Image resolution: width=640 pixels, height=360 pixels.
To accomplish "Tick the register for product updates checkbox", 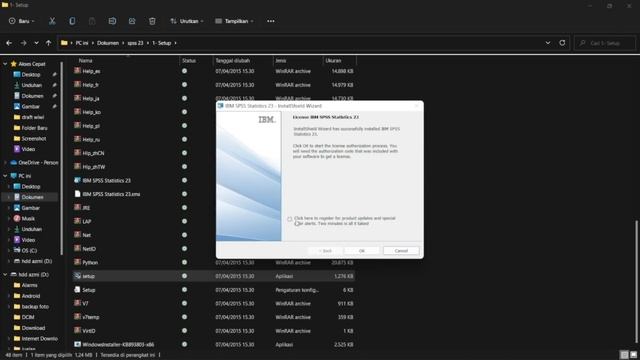I will pyautogui.click(x=289, y=219).
